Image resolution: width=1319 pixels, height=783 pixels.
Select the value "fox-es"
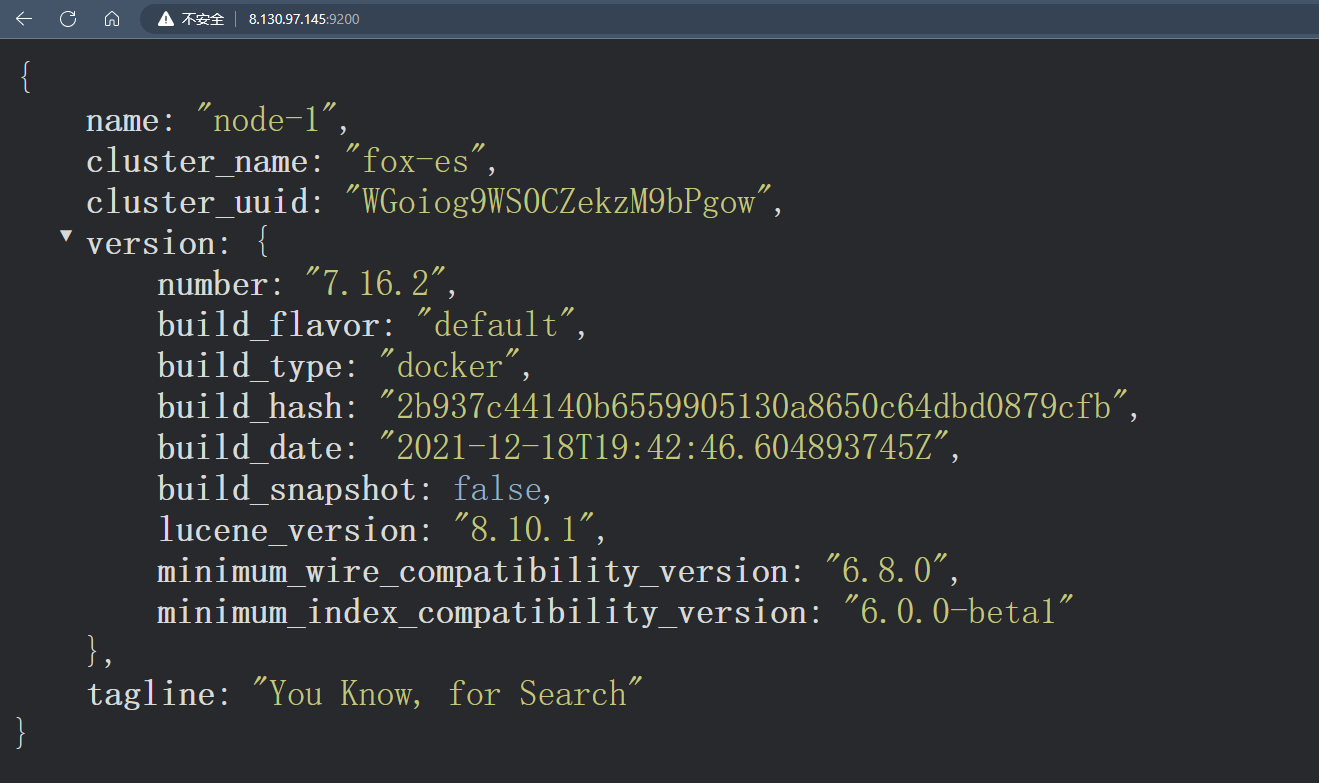click(x=415, y=162)
